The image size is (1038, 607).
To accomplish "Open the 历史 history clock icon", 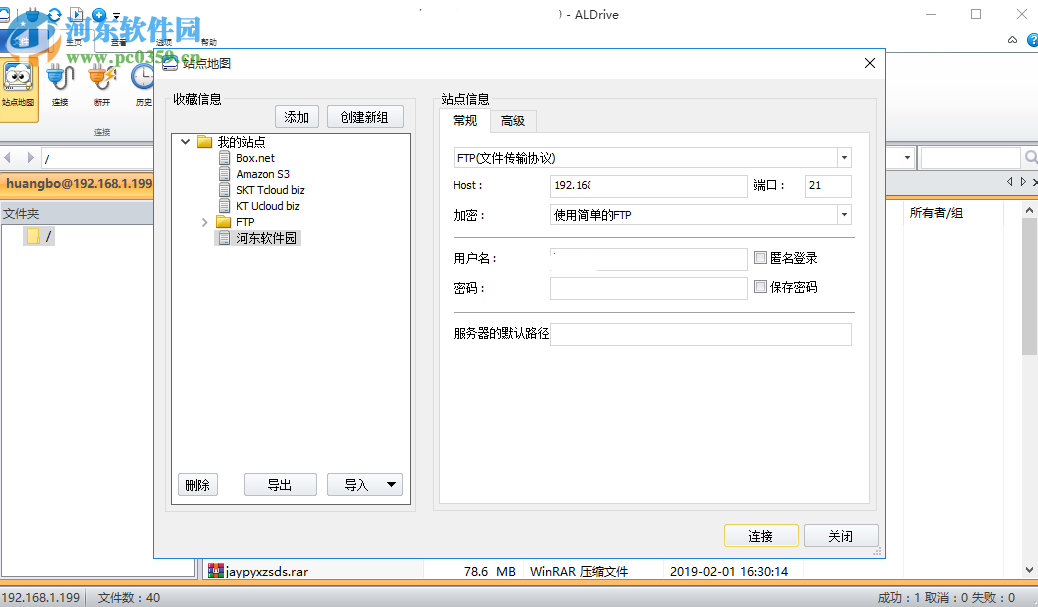I will point(140,78).
